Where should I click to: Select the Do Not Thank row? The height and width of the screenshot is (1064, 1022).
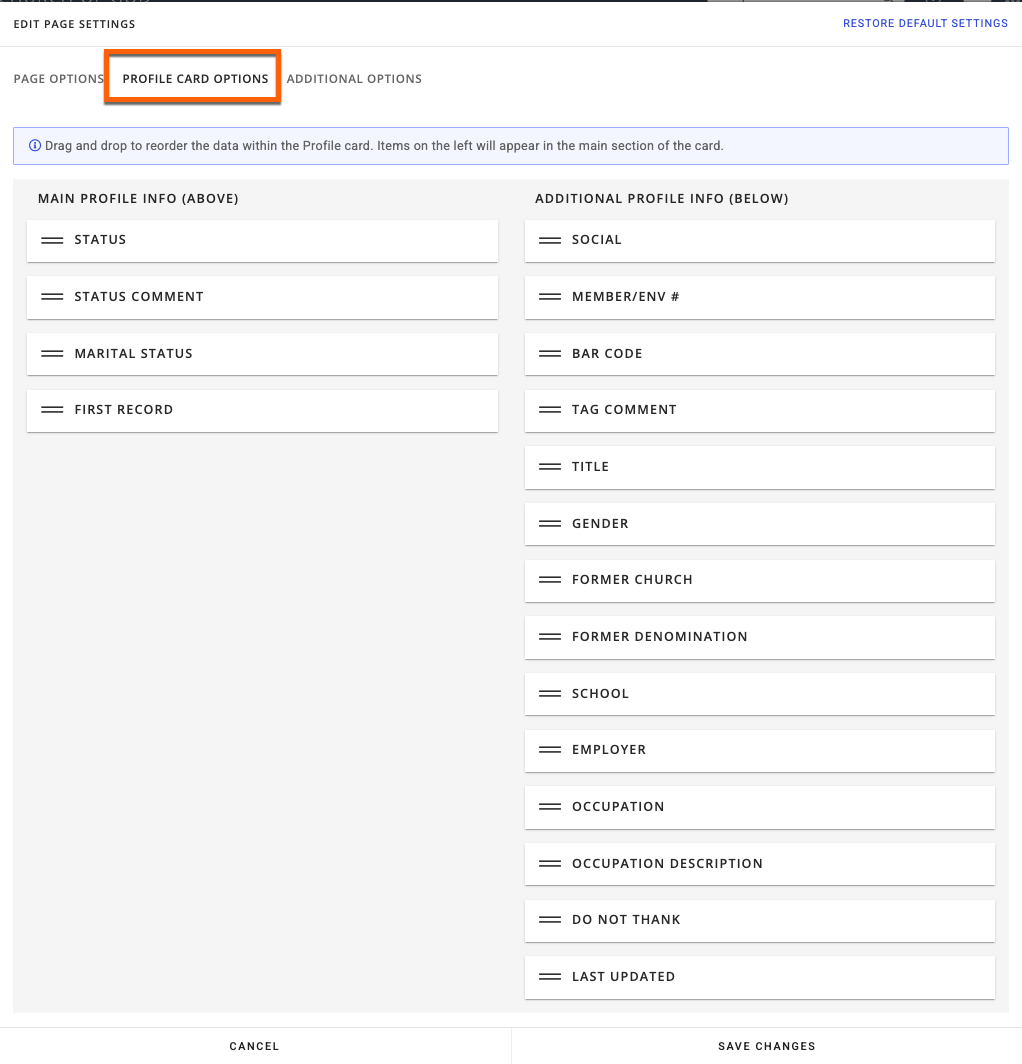[x=760, y=920]
